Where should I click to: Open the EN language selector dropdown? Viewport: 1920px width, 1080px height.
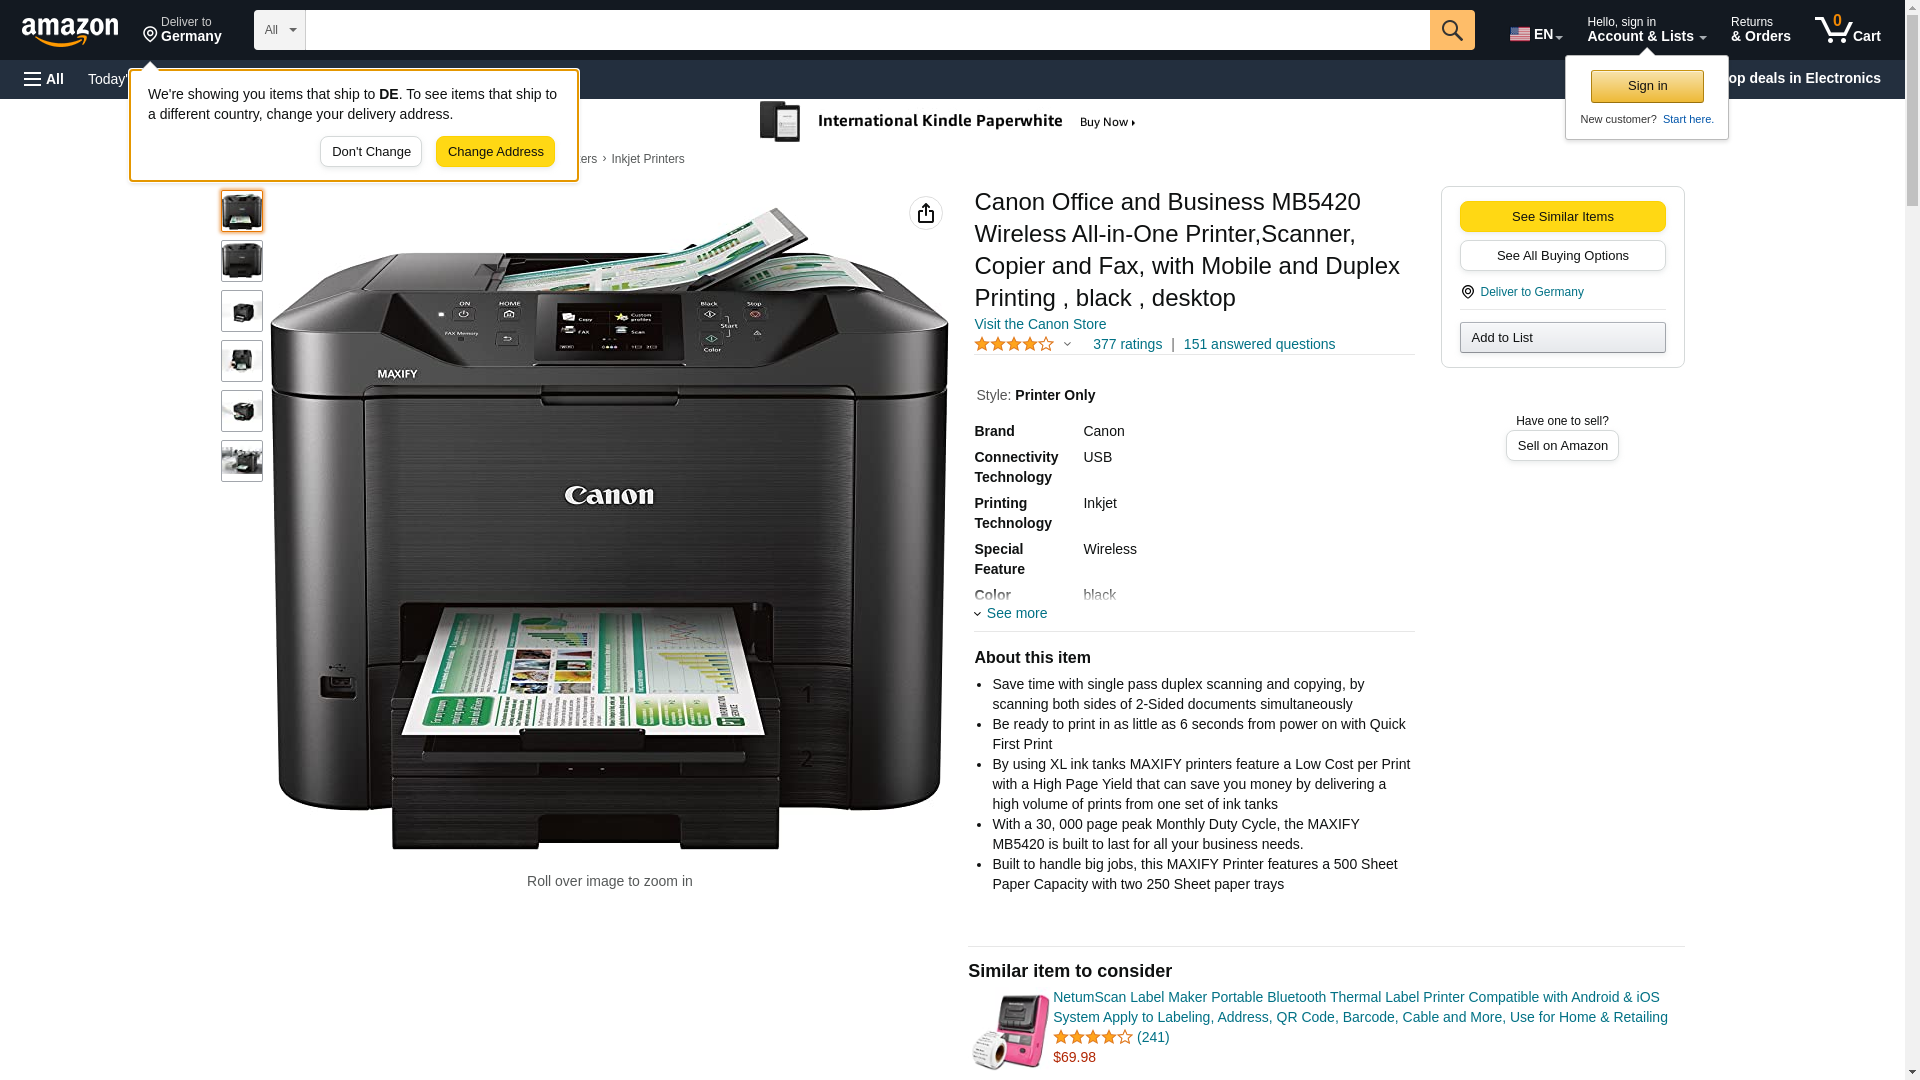[1536, 33]
